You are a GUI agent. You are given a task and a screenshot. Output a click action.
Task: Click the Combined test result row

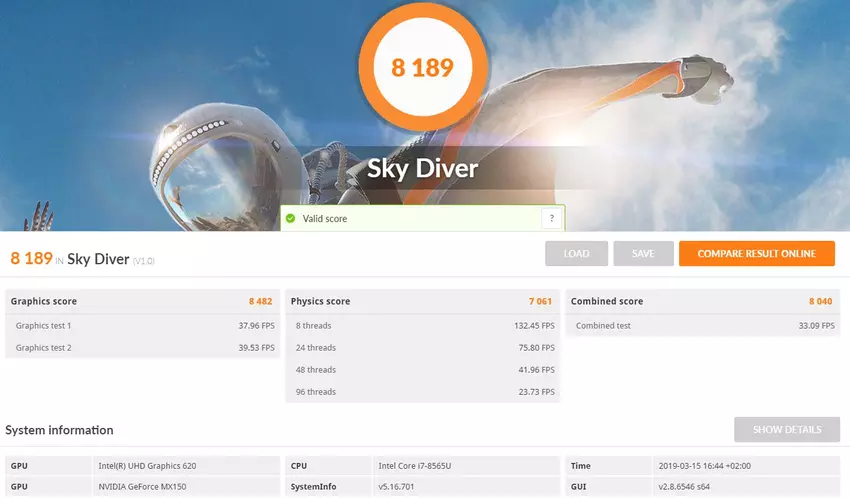(x=703, y=325)
